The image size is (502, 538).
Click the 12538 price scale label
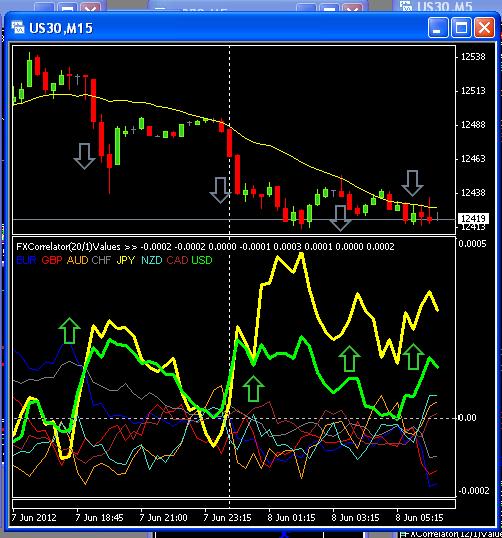click(x=473, y=57)
